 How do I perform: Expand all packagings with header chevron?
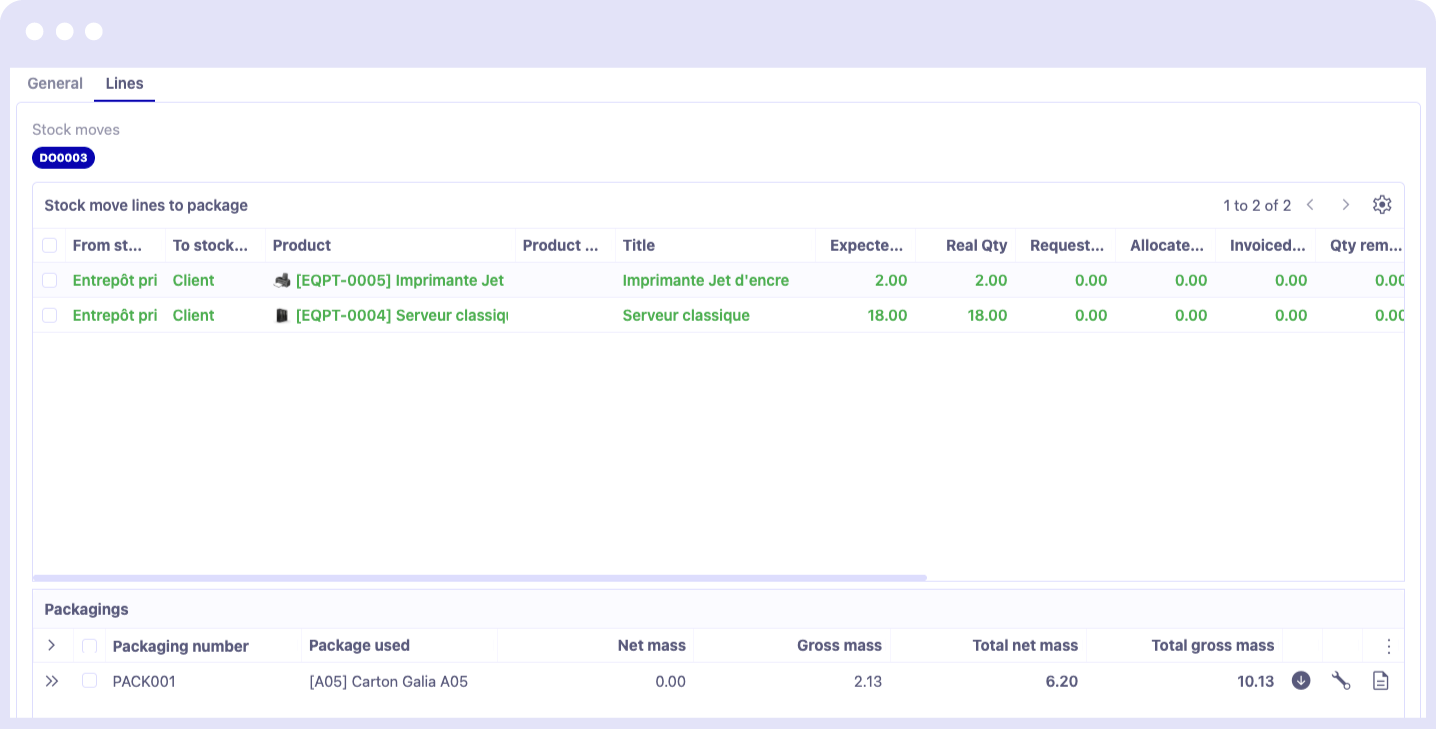[52, 646]
